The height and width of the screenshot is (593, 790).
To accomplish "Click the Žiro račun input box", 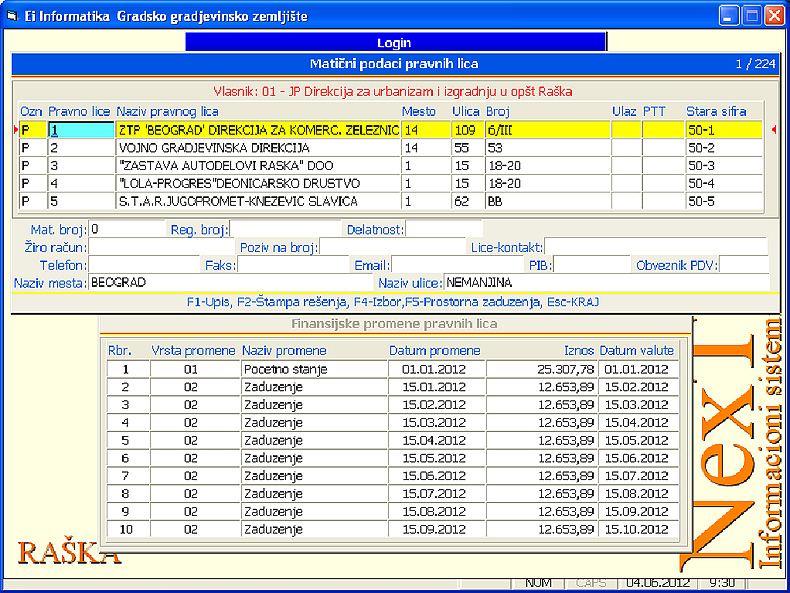I will point(161,247).
